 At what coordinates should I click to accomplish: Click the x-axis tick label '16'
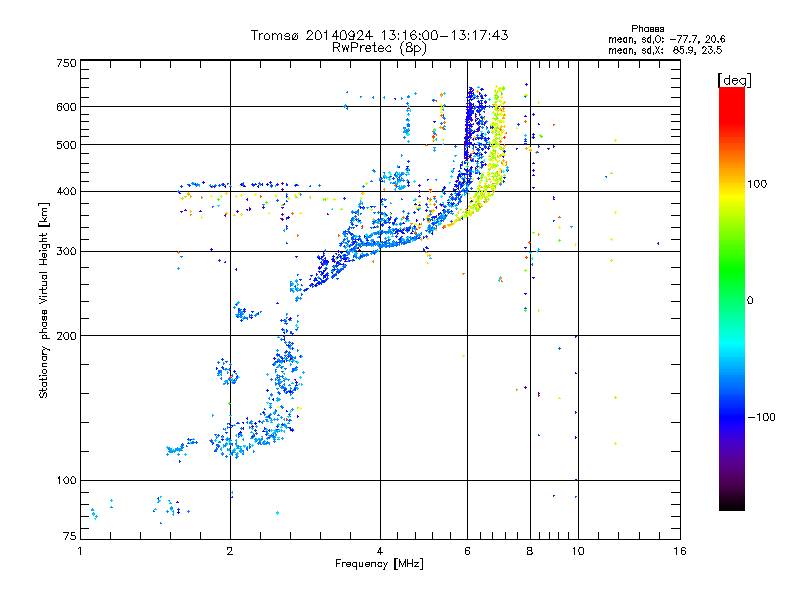coord(680,551)
